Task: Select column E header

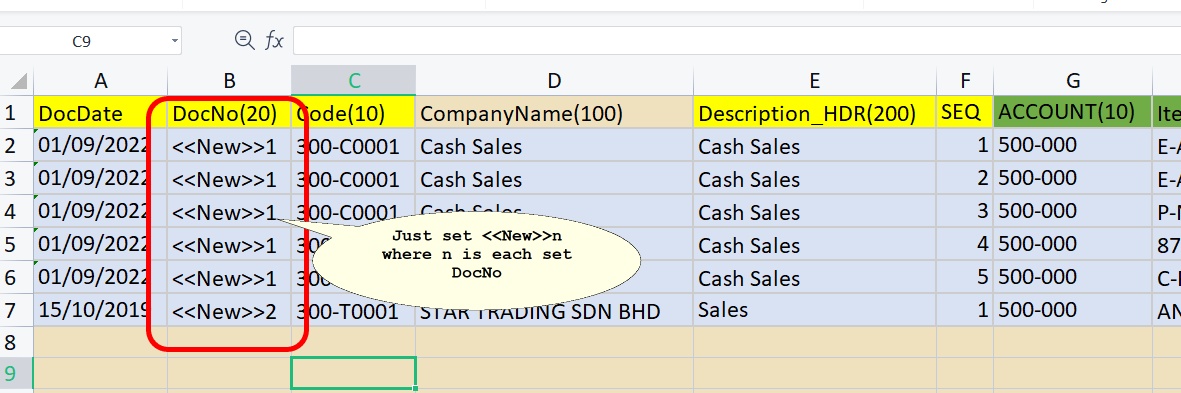Action: coord(814,81)
